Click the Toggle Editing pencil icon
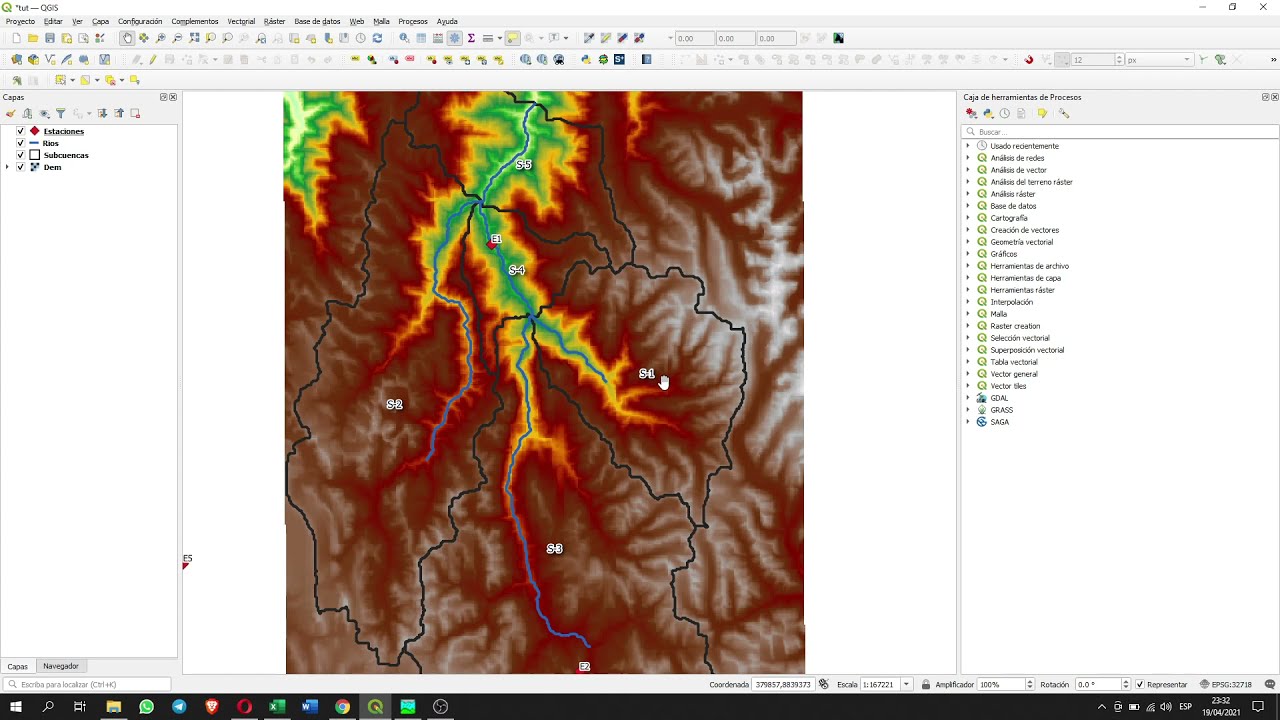Image resolution: width=1280 pixels, height=720 pixels. pyautogui.click(x=153, y=60)
